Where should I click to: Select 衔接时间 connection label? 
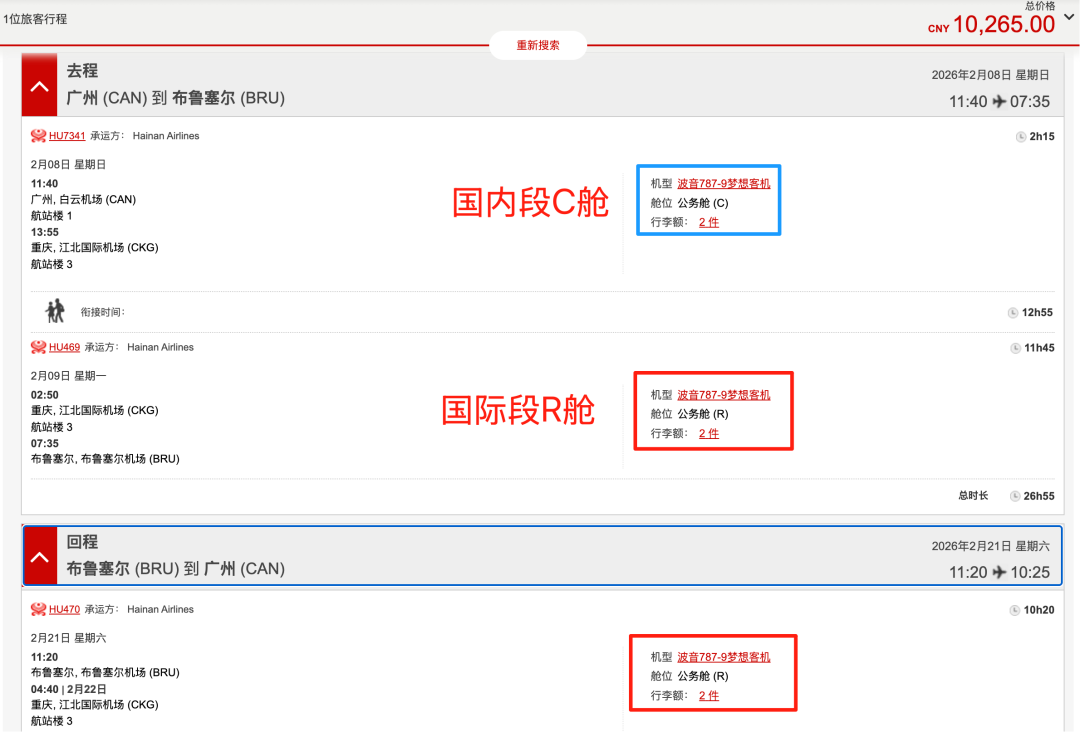(x=103, y=312)
